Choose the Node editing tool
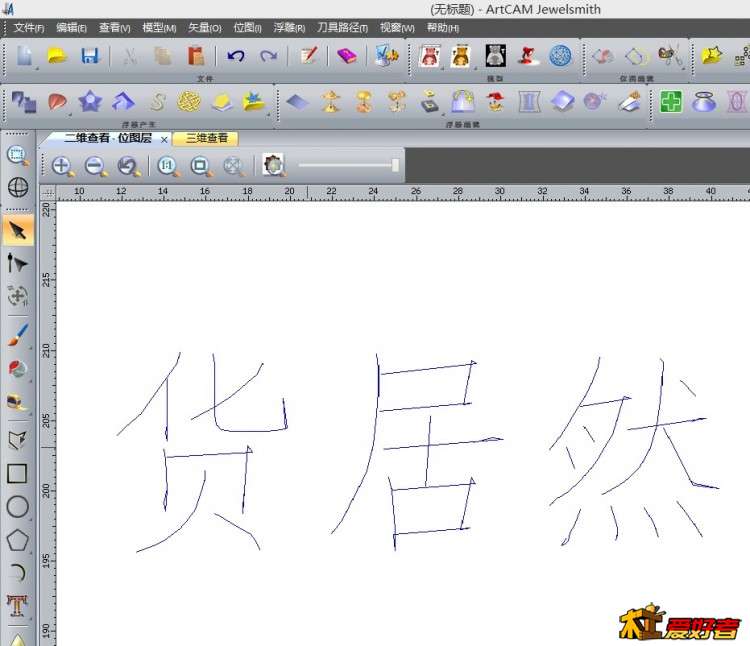The image size is (750, 646). pos(18,263)
